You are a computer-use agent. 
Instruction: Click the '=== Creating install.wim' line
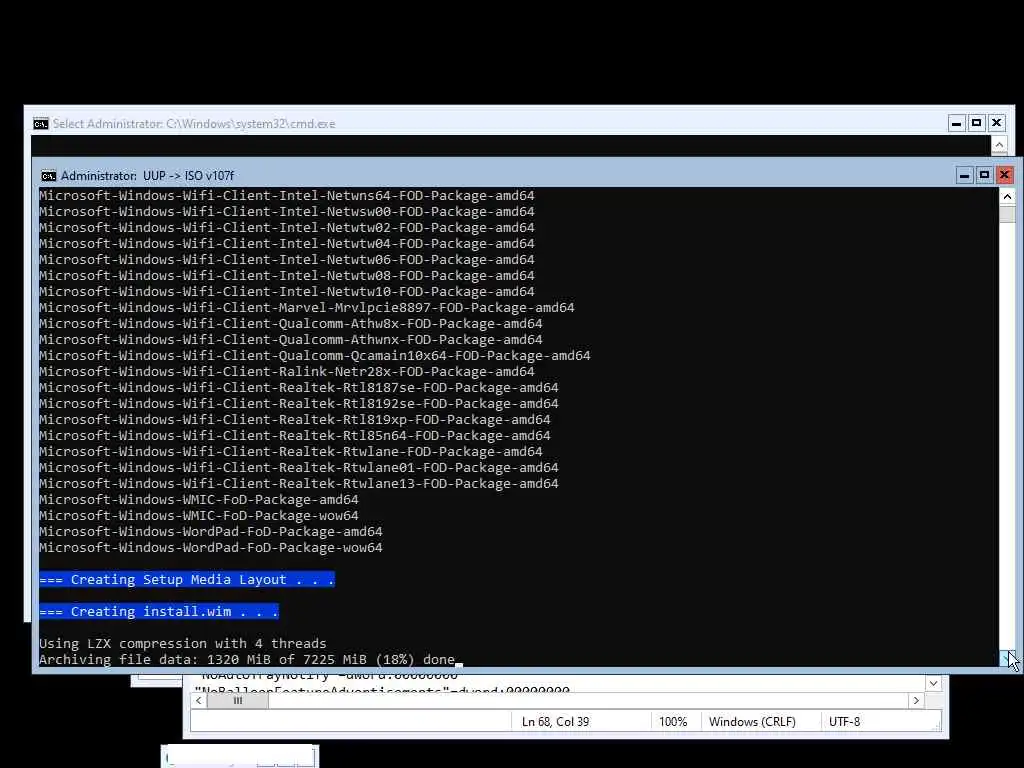coord(159,611)
